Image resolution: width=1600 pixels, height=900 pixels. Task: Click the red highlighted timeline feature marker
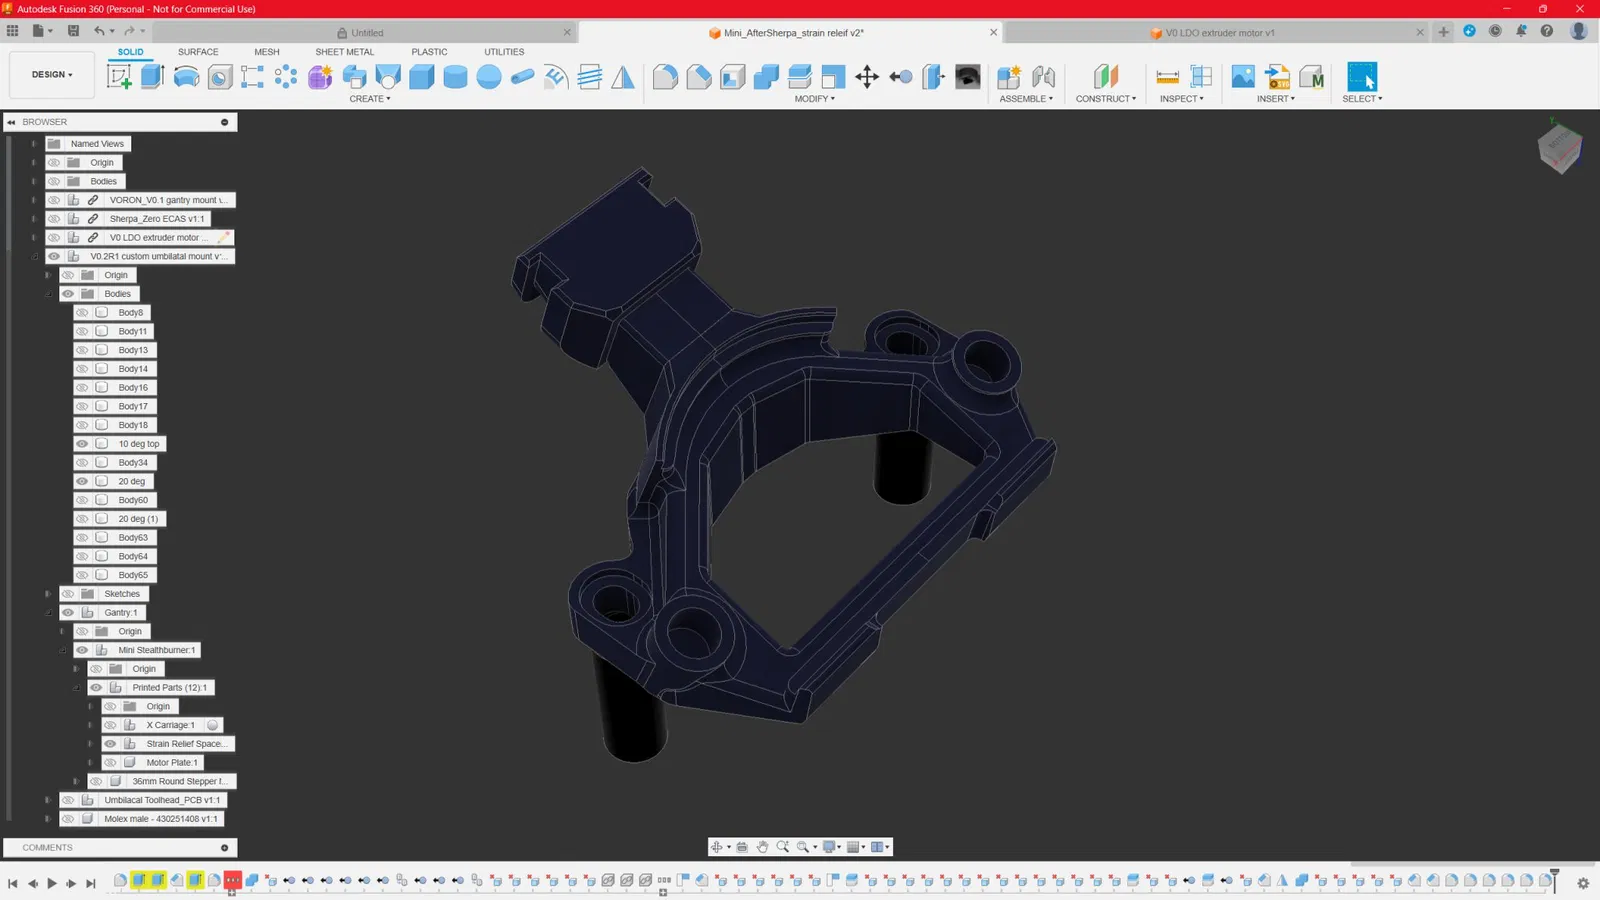[x=233, y=881]
